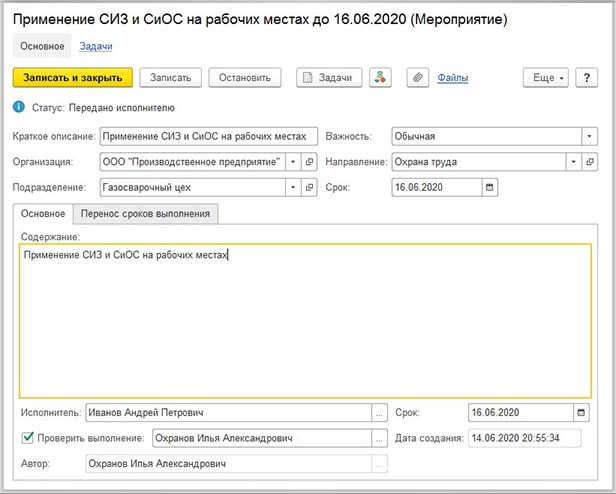Click the Дата создания field

point(525,438)
